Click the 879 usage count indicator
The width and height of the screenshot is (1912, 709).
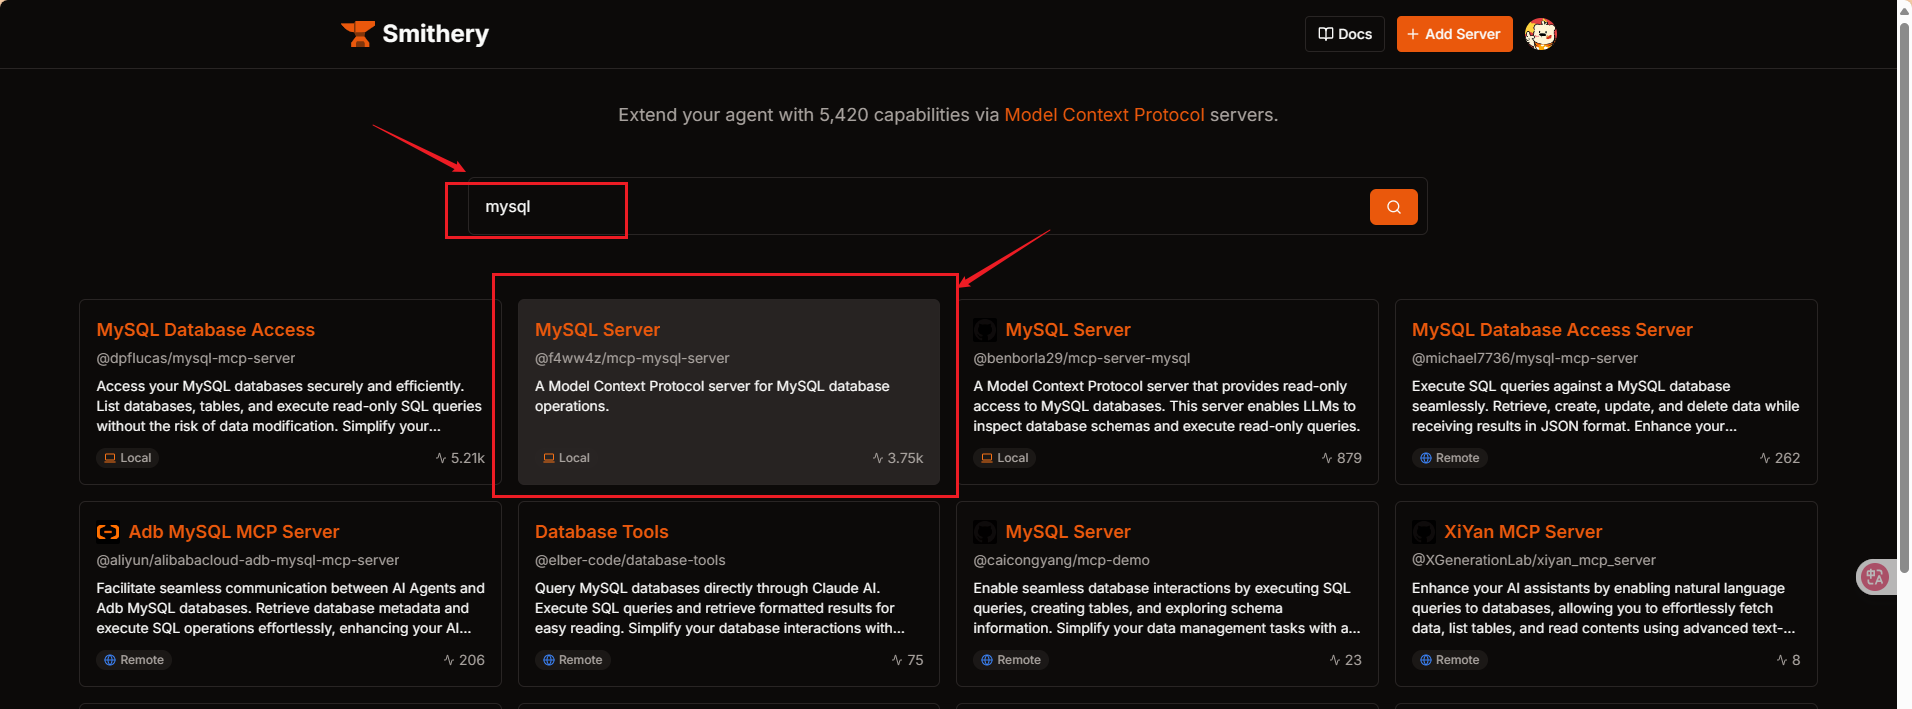coord(1342,458)
